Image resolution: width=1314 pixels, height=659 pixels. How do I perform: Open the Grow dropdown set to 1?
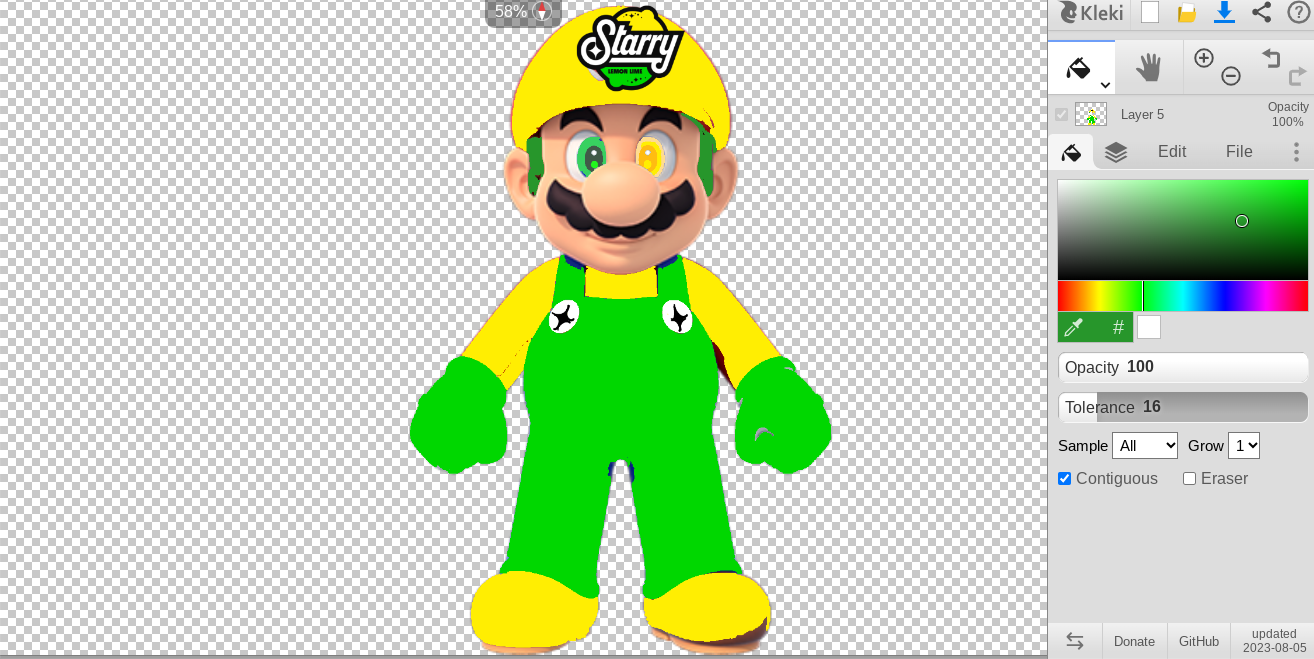tap(1244, 445)
